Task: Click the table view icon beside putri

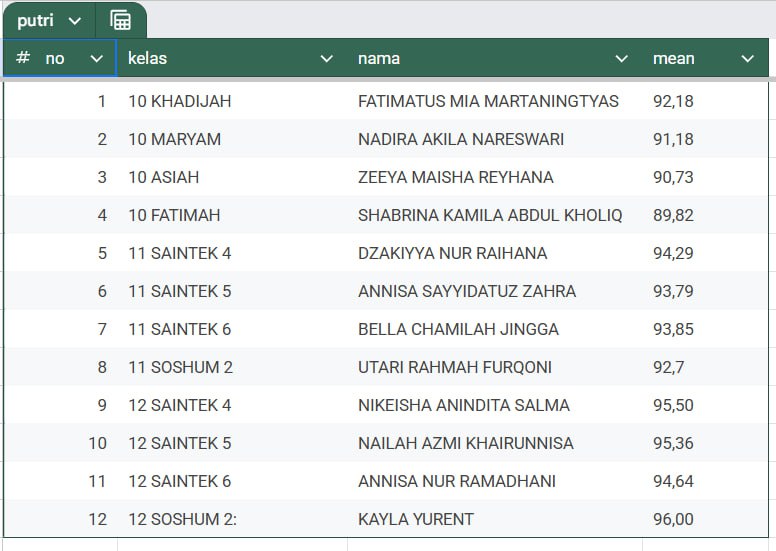Action: pos(120,21)
